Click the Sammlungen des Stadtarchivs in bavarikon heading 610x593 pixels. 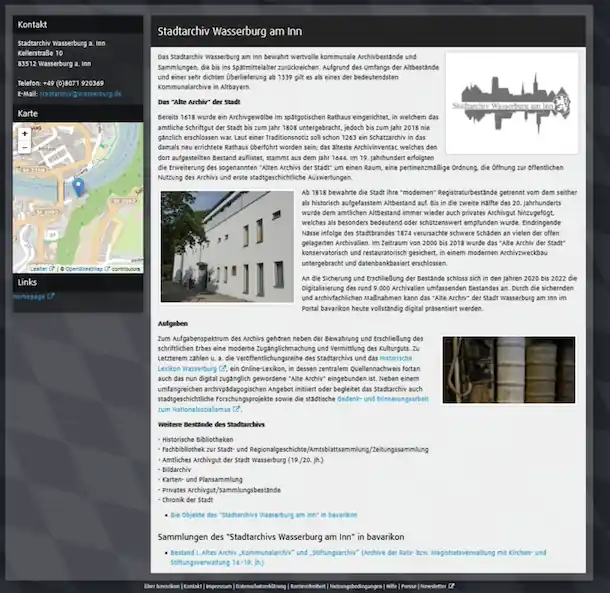point(281,537)
